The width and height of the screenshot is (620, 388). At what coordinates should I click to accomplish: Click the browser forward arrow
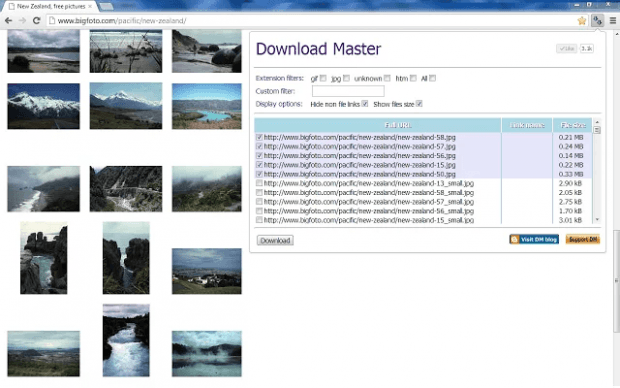coord(23,21)
